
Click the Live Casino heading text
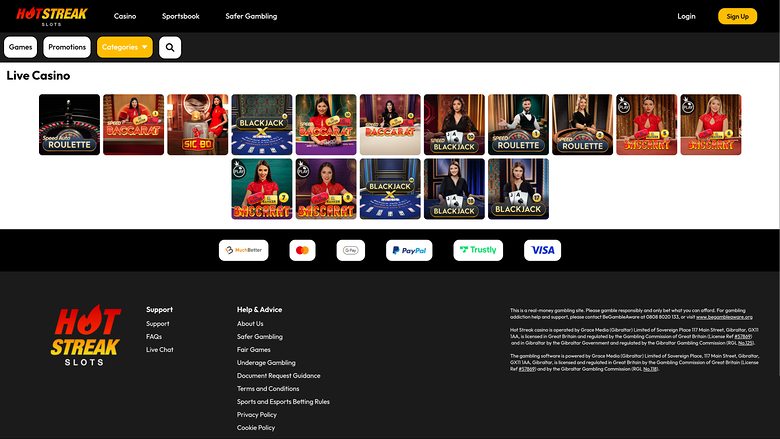pos(38,76)
